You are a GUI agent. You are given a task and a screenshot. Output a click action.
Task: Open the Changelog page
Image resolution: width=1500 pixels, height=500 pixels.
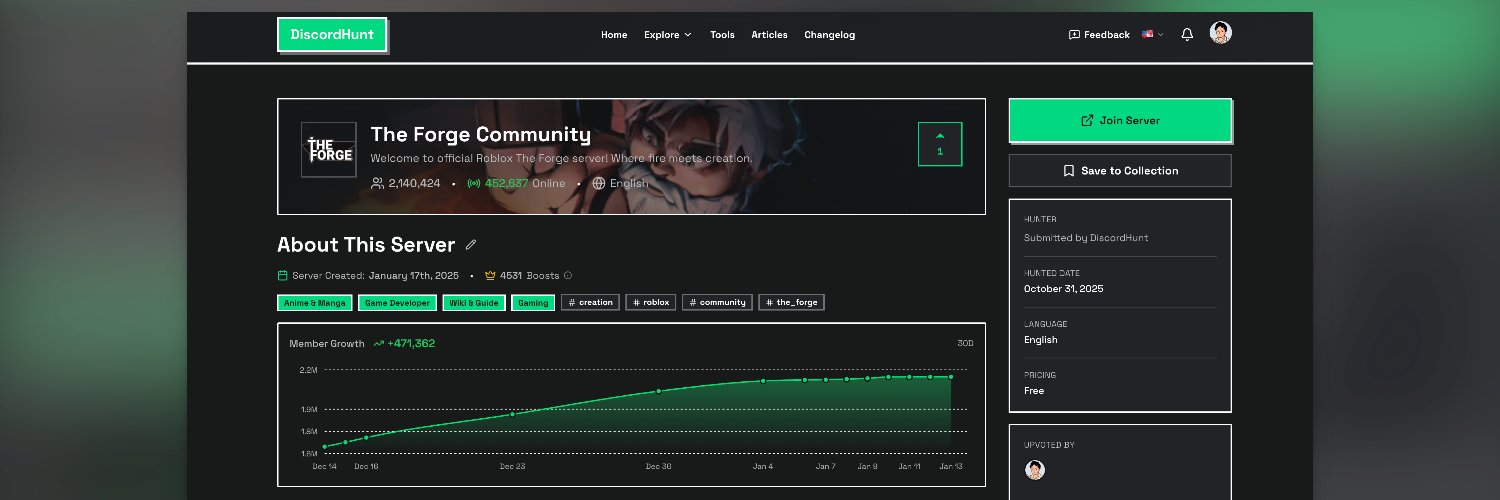829,35
